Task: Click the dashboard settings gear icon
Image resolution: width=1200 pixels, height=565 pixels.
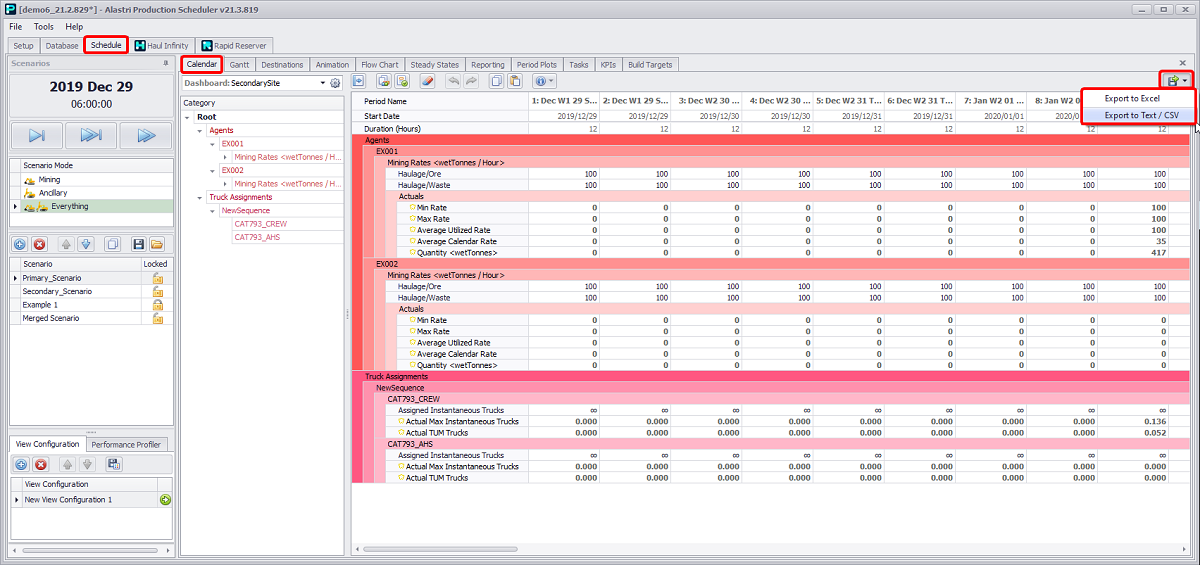Action: (336, 83)
